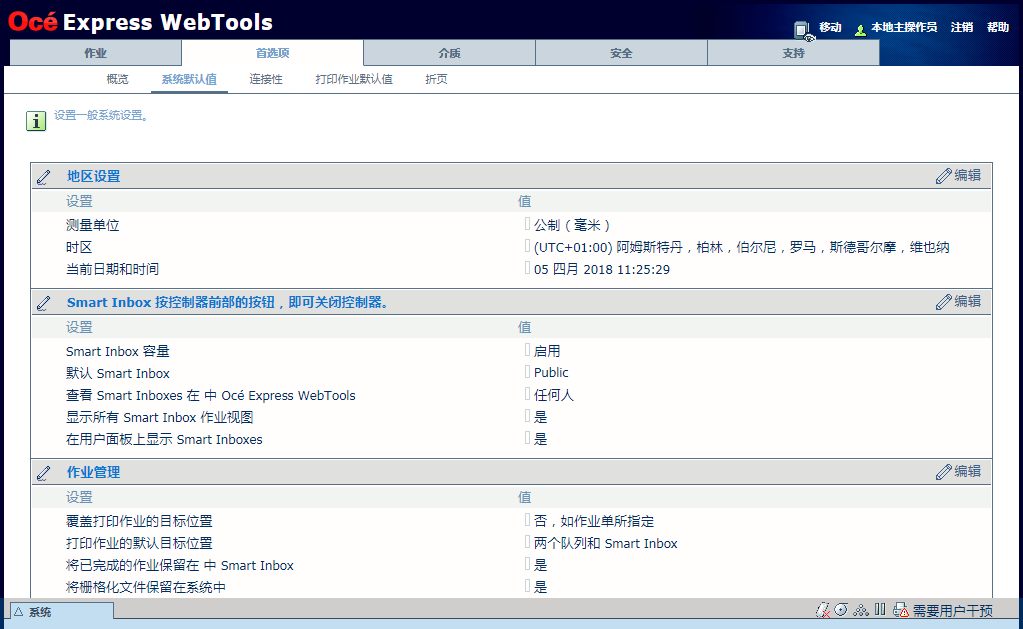Click the 作业管理 section heading
This screenshot has width=1023, height=629.
(93, 472)
